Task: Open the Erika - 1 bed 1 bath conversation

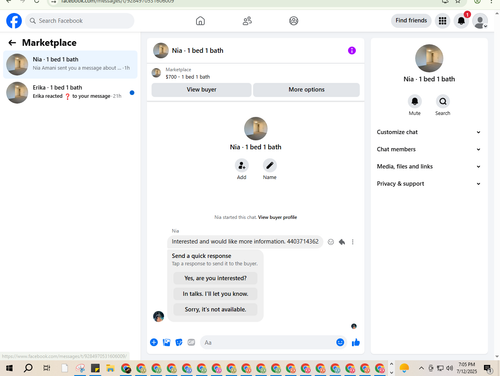Action: click(70, 92)
